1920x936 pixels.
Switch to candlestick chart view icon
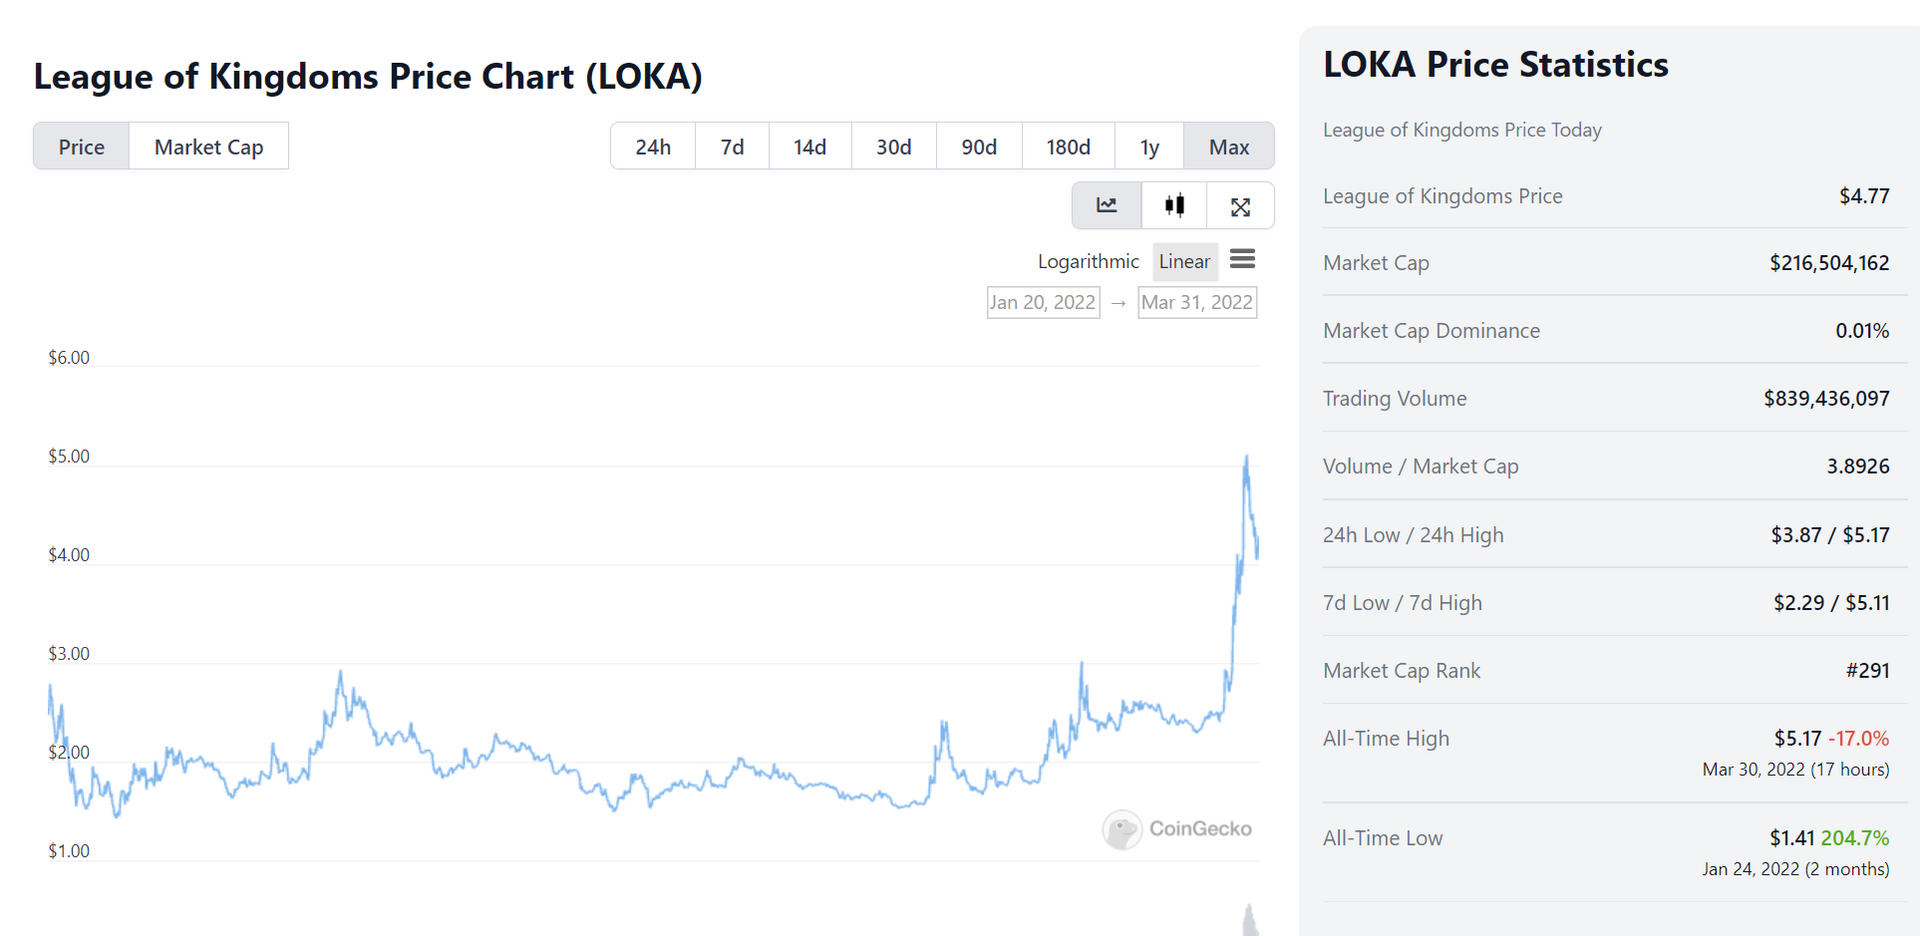pos(1174,206)
